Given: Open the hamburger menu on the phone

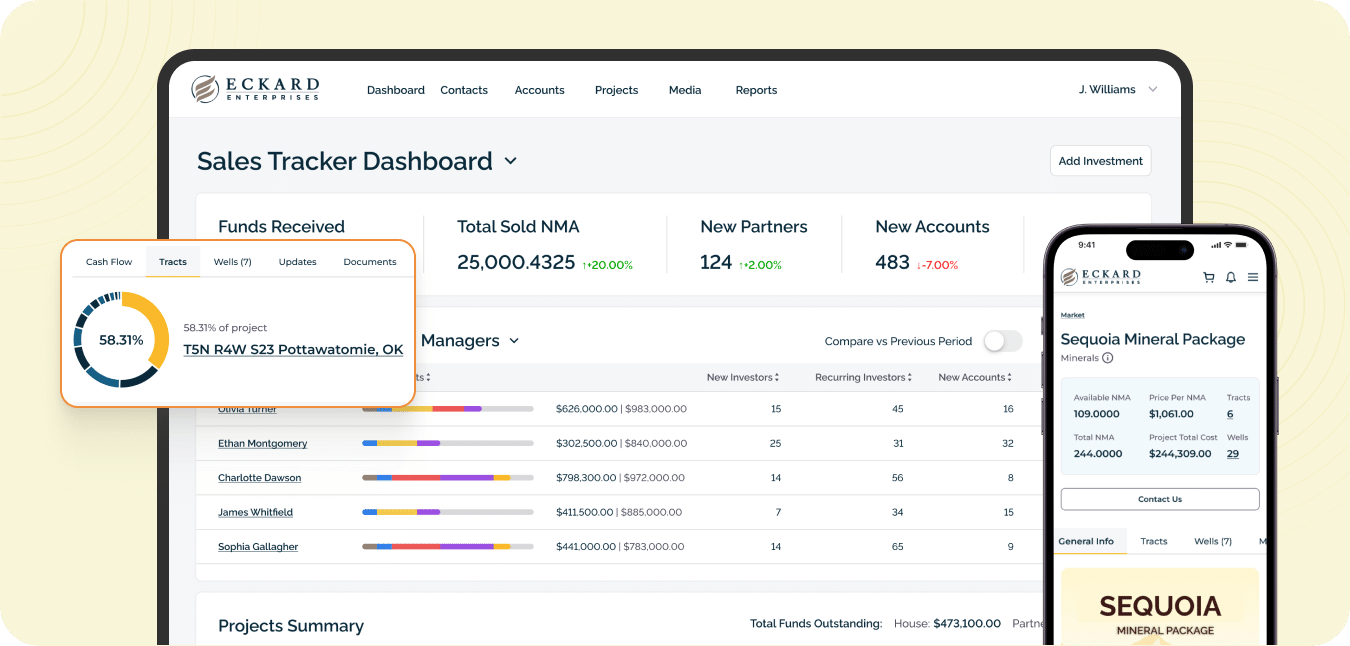Looking at the screenshot, I should pos(1253,277).
